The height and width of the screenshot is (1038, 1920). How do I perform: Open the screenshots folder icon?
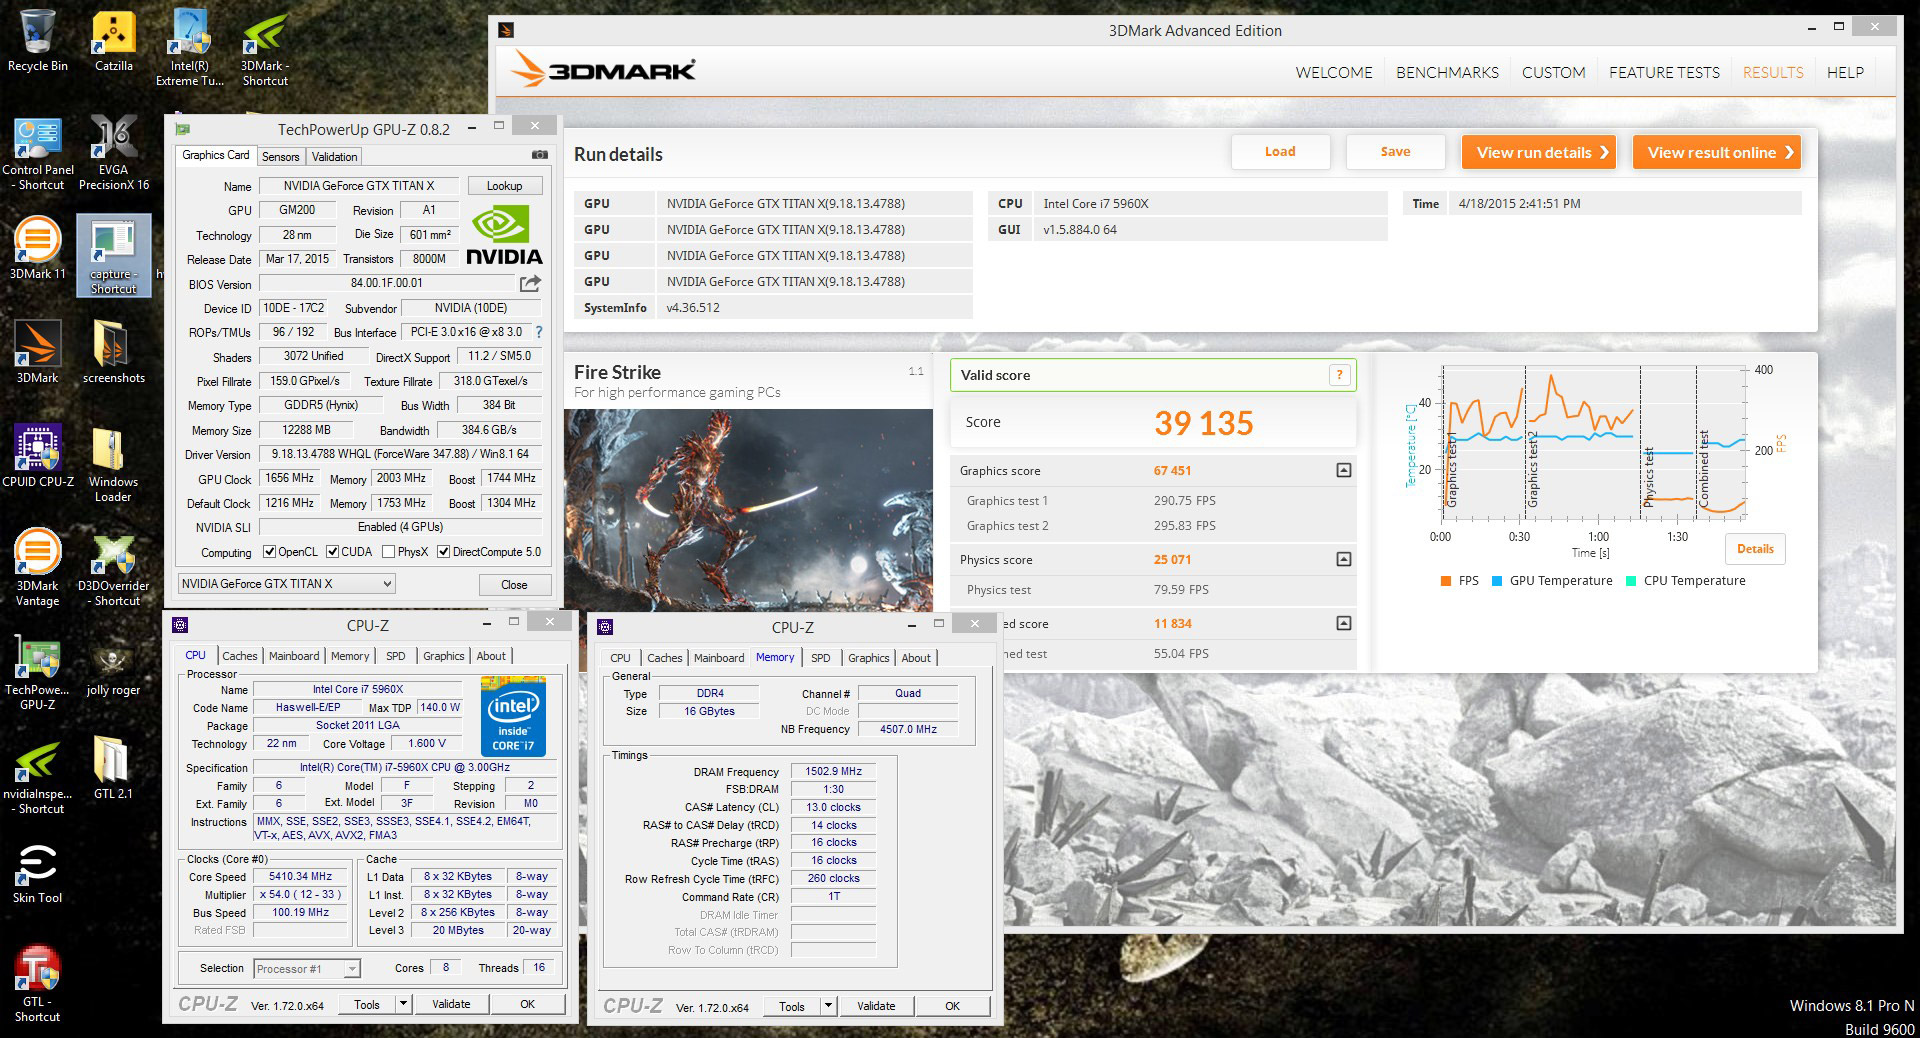point(113,352)
